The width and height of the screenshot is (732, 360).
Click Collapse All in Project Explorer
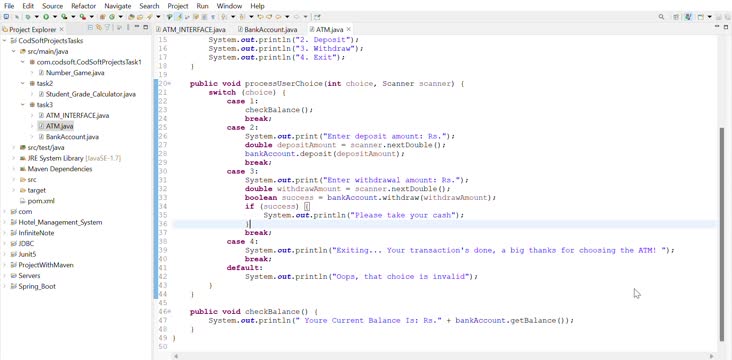tap(91, 28)
